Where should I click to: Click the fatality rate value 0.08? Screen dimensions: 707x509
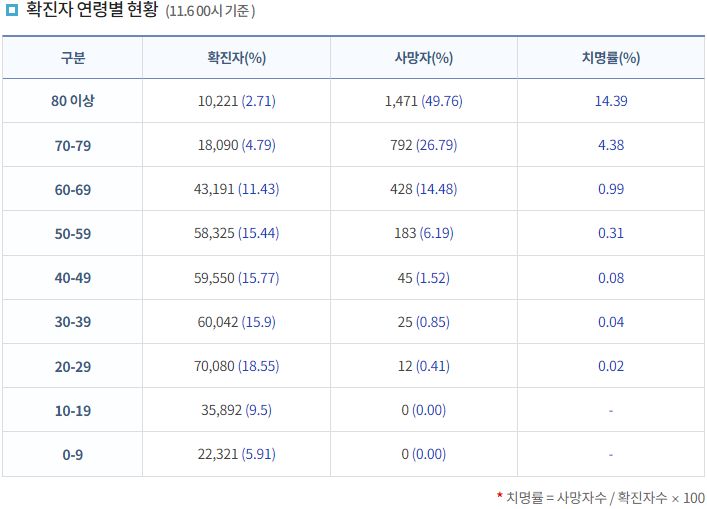611,278
